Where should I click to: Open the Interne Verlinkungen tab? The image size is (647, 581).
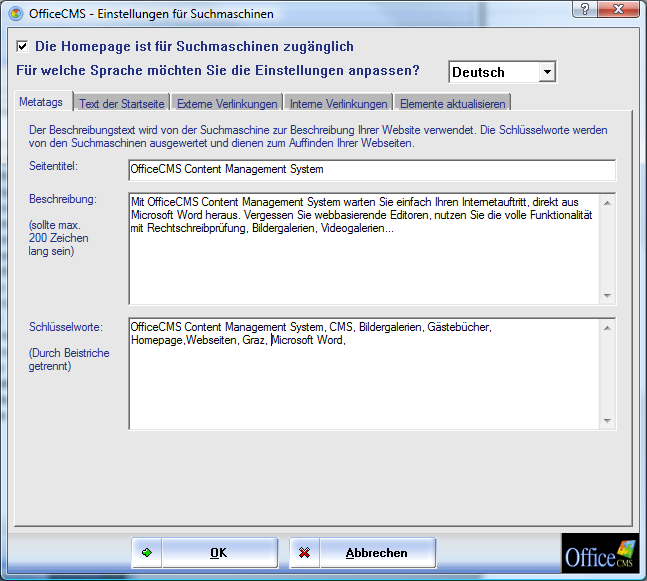point(338,104)
